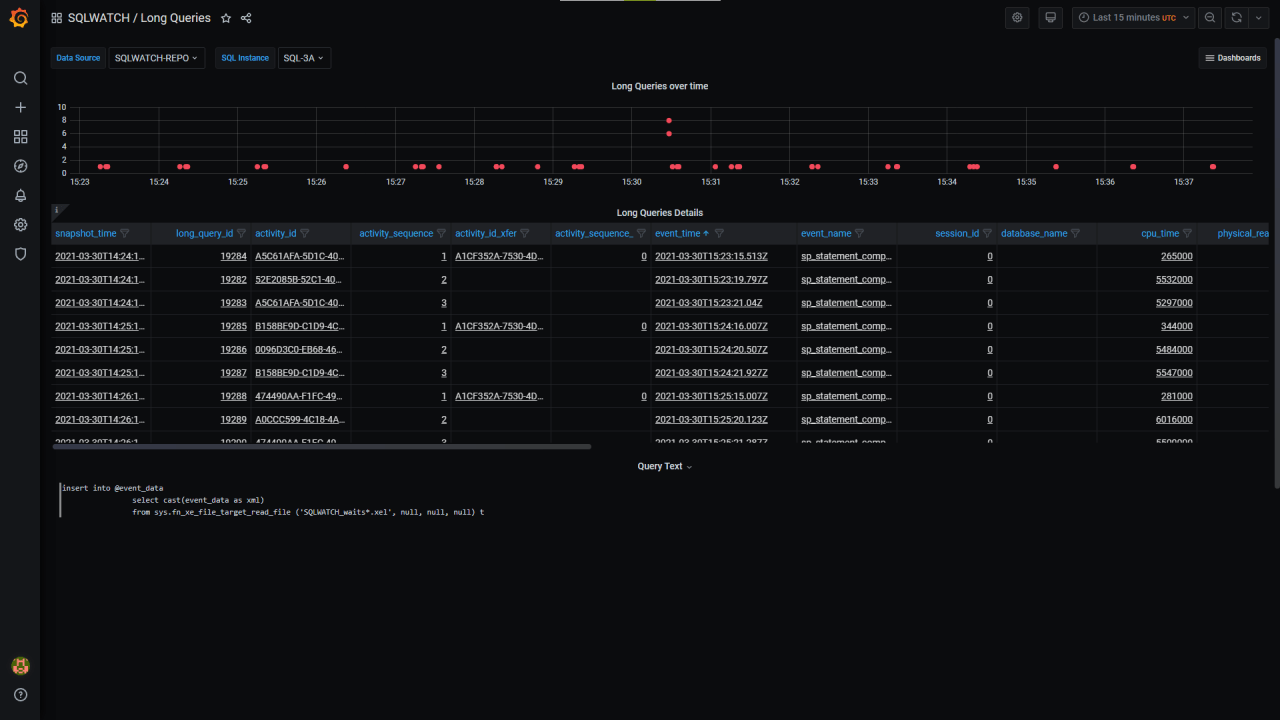The height and width of the screenshot is (720, 1280).
Task: Open the Dashboards grid icon in sidebar
Action: click(x=20, y=136)
